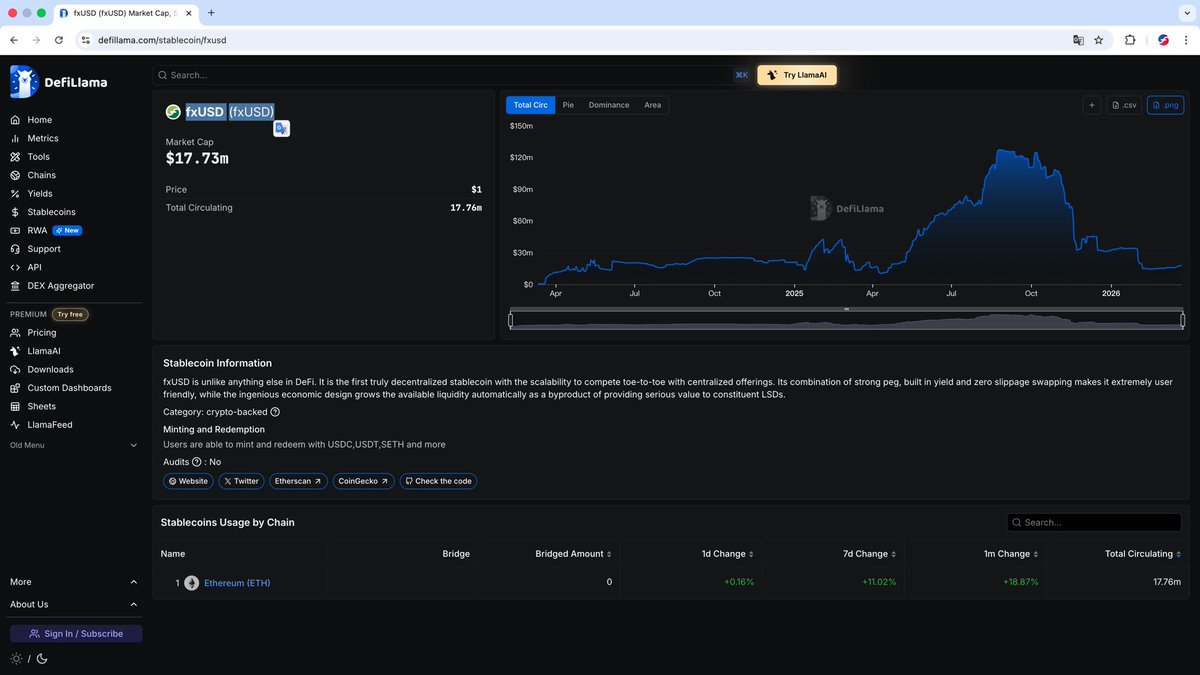Open a new browser tab
Image resolution: width=1200 pixels, height=675 pixels.
click(211, 12)
